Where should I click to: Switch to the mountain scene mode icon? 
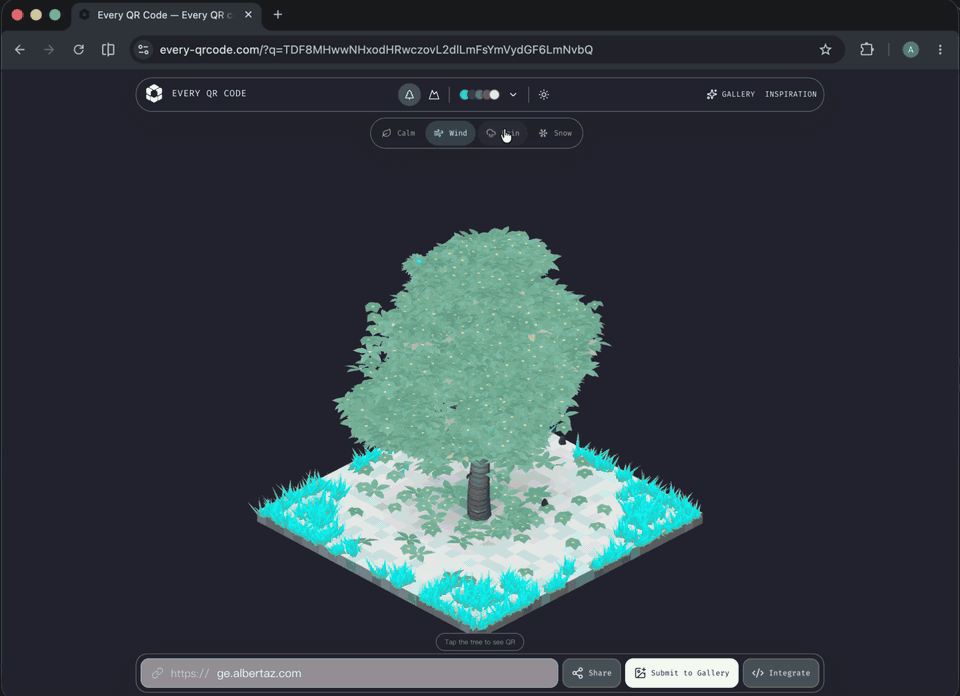click(x=434, y=94)
